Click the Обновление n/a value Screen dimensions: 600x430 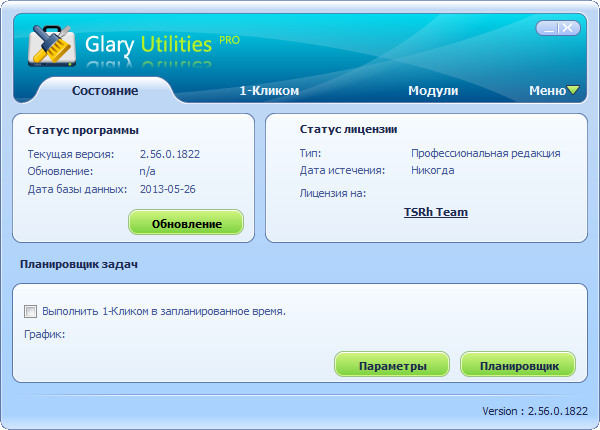click(147, 171)
